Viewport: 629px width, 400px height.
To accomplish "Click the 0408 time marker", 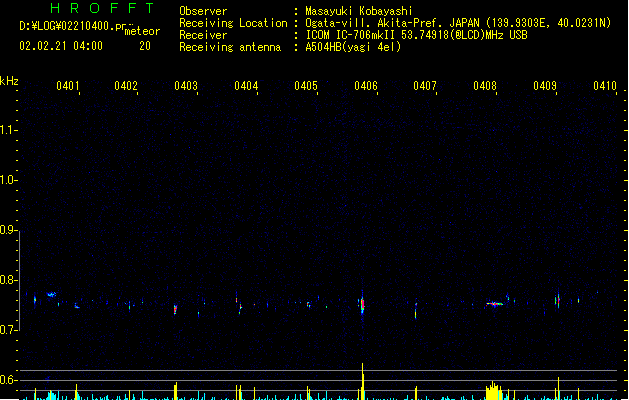I will click(485, 86).
